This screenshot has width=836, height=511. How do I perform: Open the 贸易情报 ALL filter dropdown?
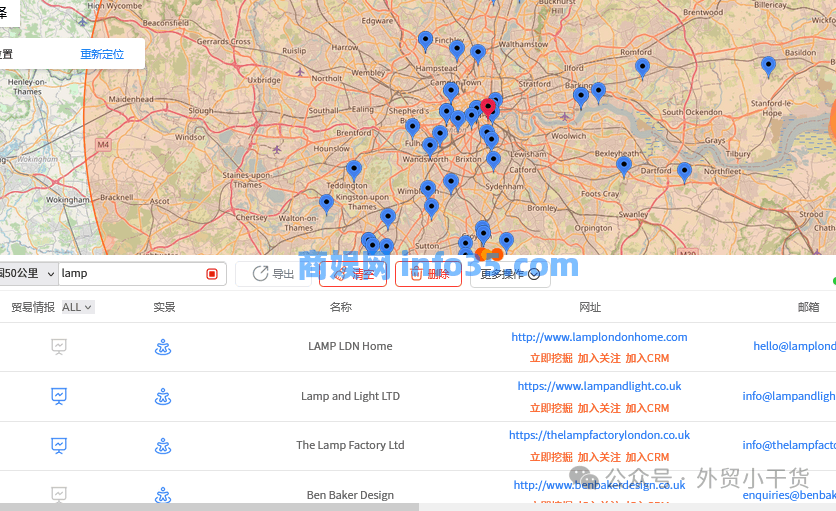tap(78, 307)
